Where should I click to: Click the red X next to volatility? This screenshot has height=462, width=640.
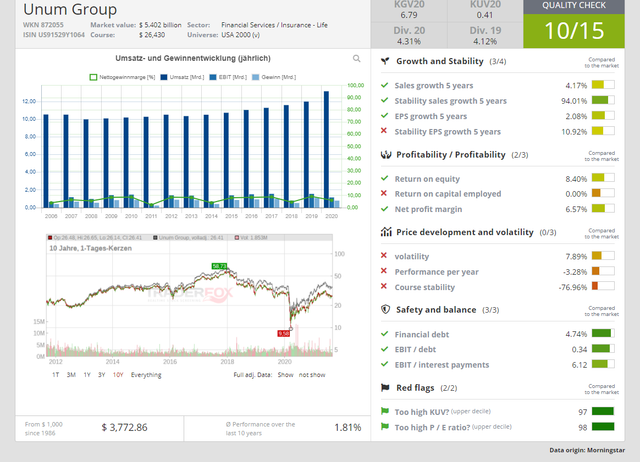(x=386, y=255)
